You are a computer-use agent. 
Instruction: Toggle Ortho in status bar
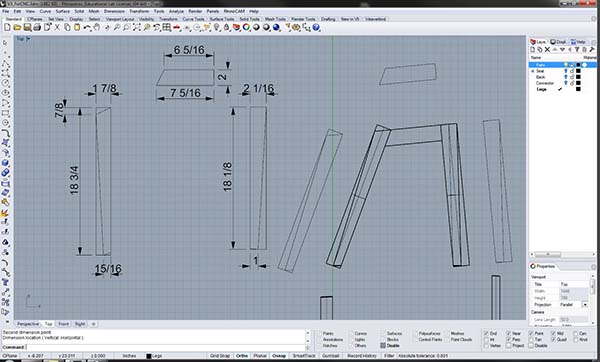click(242, 356)
